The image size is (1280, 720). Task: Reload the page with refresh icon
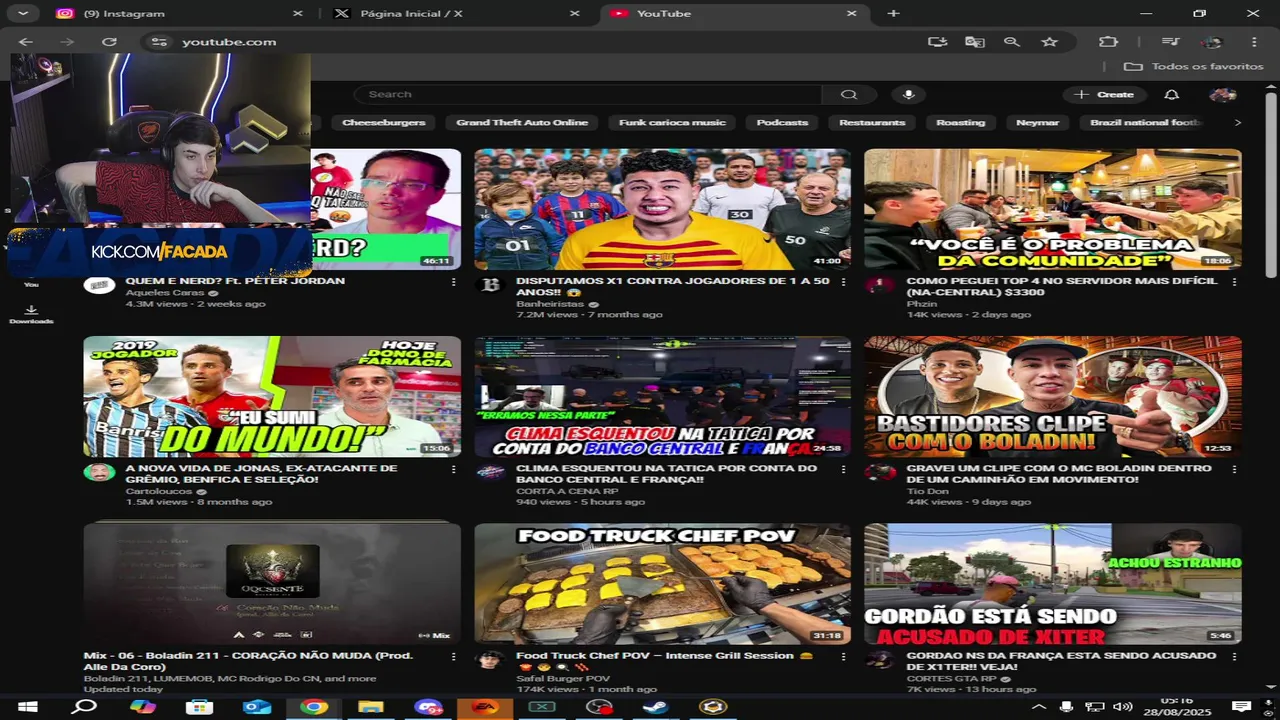pos(109,42)
